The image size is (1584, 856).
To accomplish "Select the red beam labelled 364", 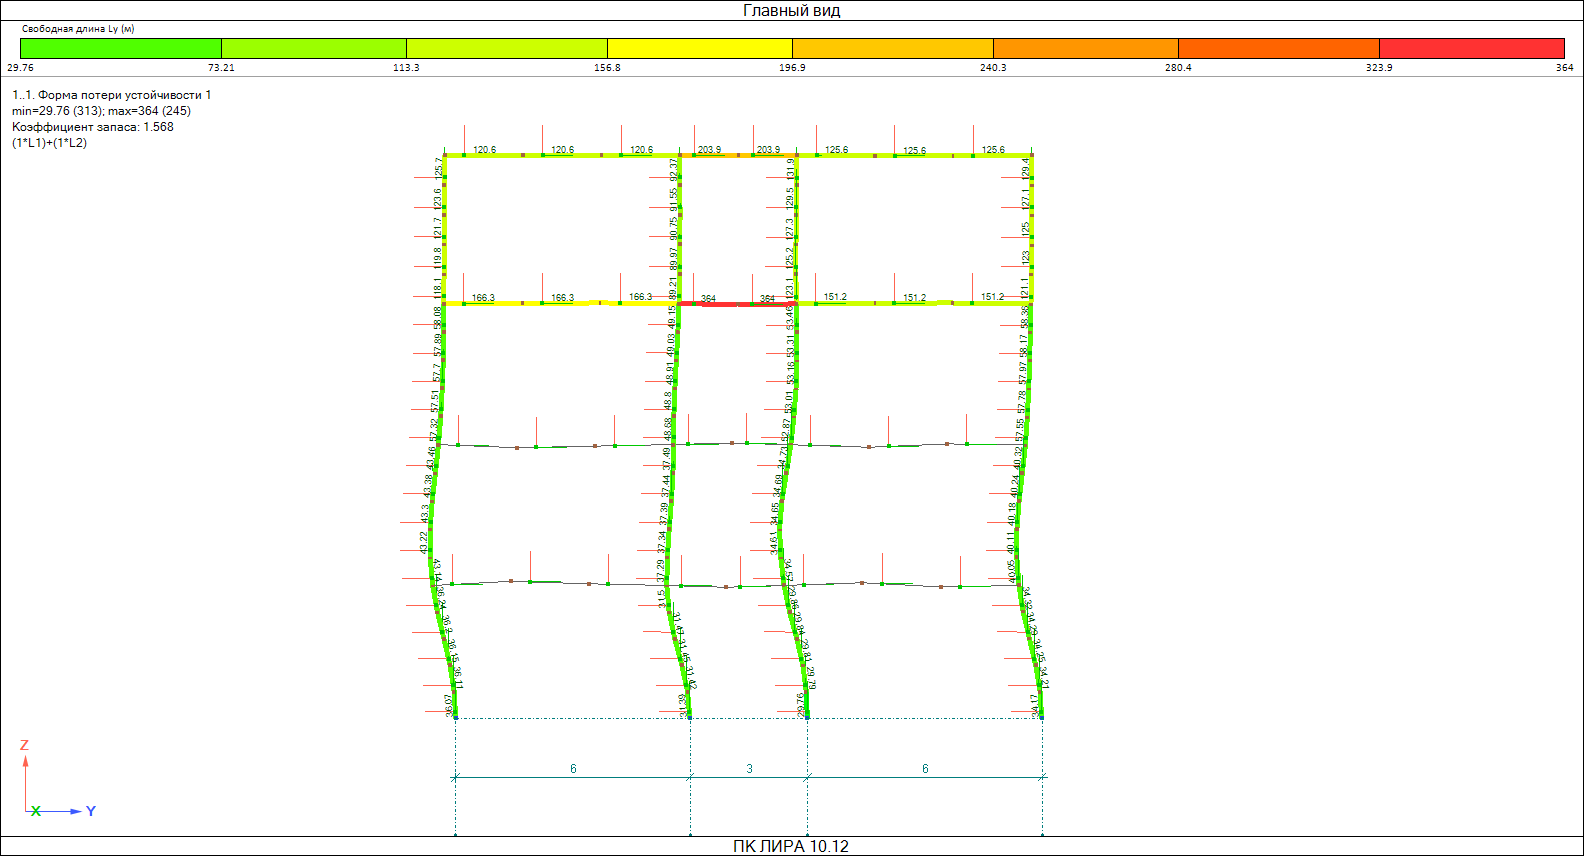I will 737,303.
